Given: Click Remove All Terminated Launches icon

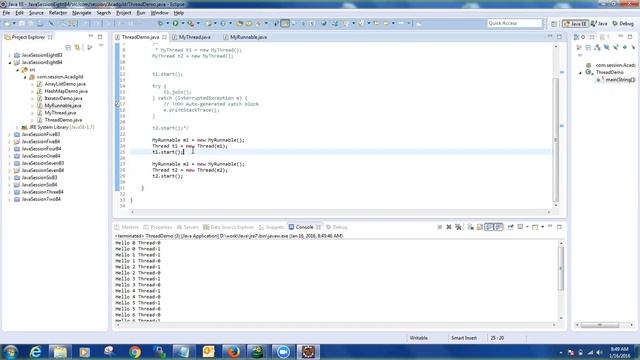Looking at the screenshot, I should [458, 227].
